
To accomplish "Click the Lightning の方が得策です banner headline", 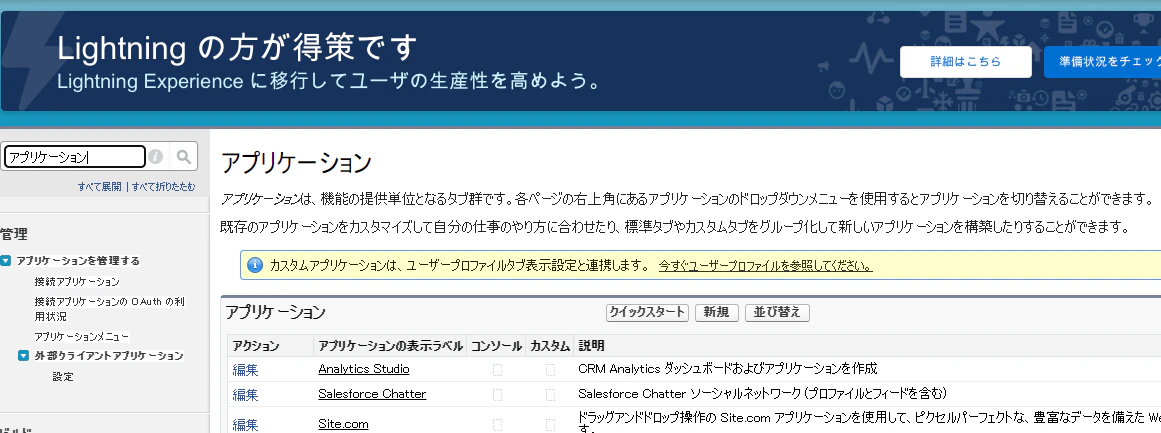I will point(237,50).
